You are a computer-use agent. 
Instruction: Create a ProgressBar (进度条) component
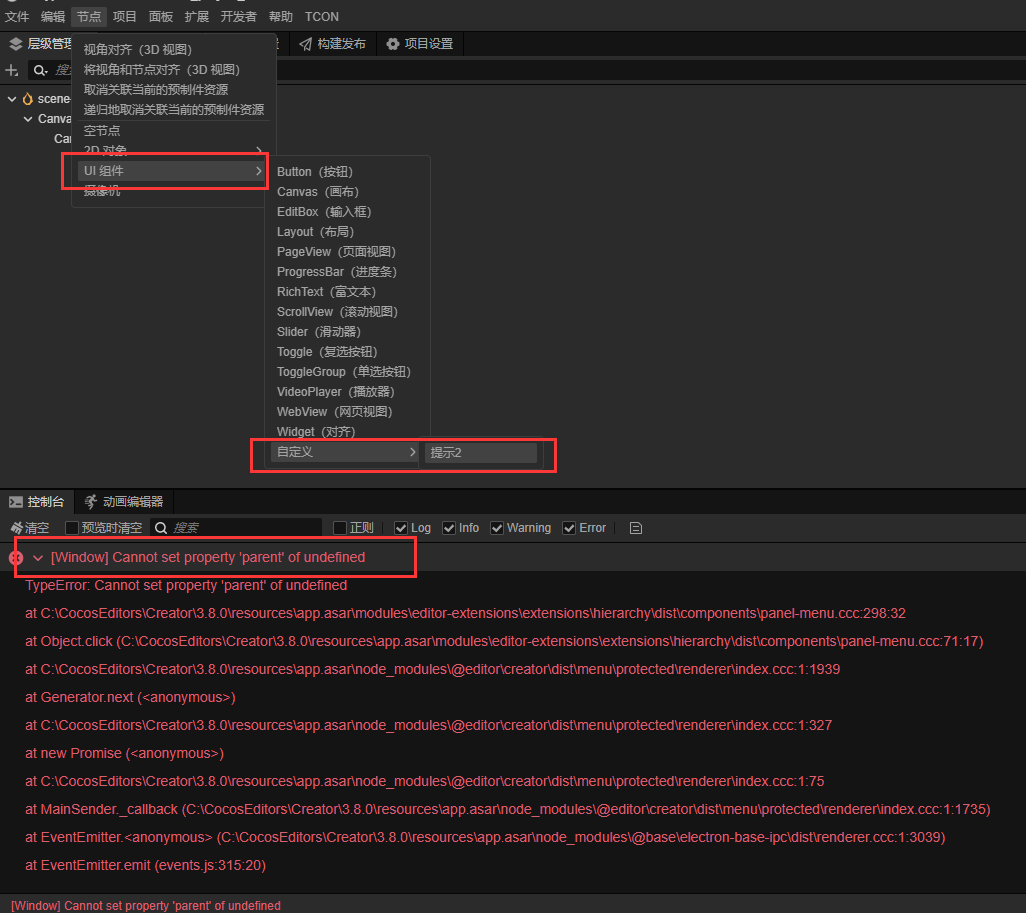pyautogui.click(x=336, y=272)
